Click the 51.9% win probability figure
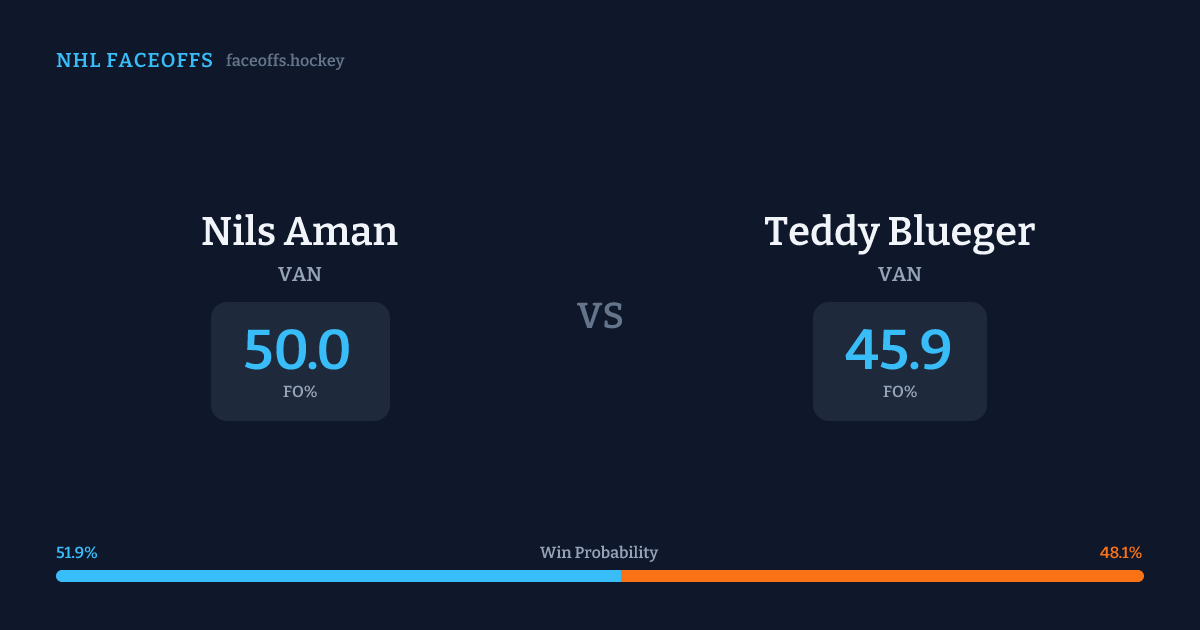Viewport: 1200px width, 630px height. coord(77,553)
